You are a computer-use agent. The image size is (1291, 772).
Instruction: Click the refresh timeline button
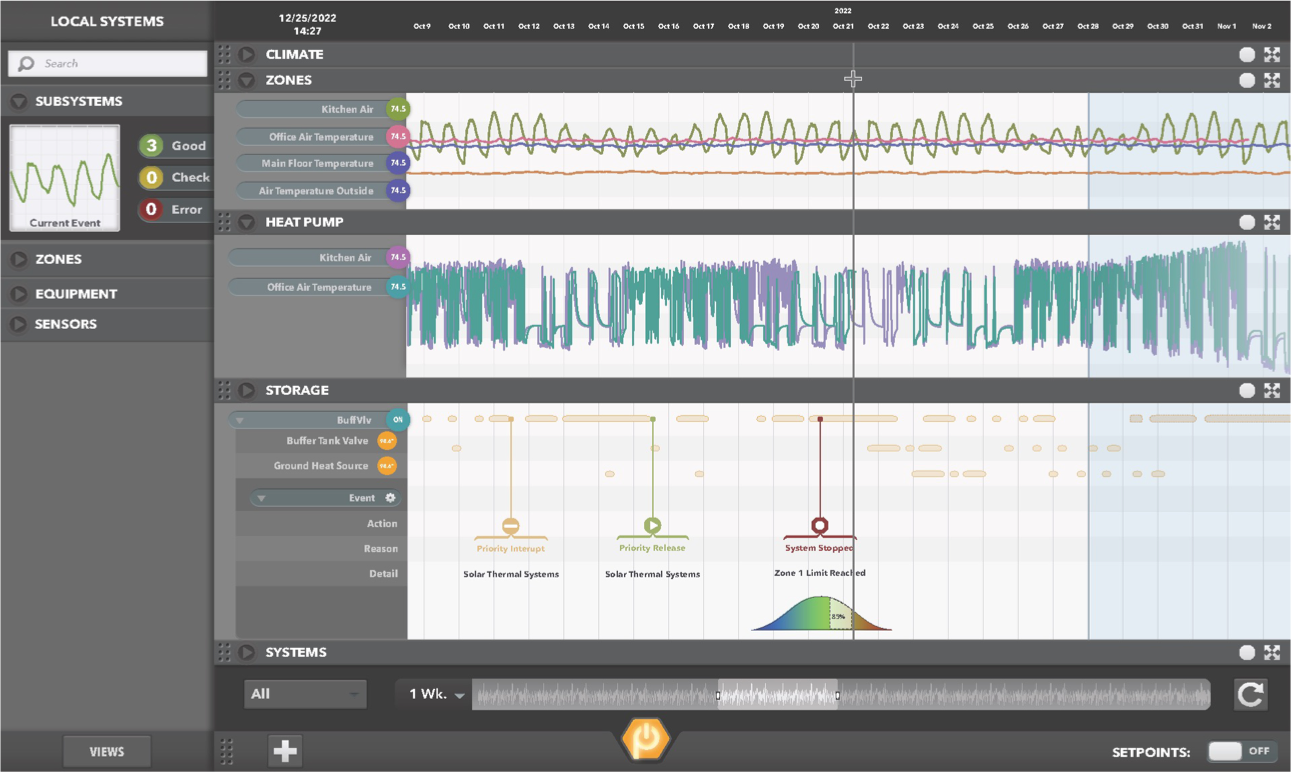pyautogui.click(x=1250, y=694)
